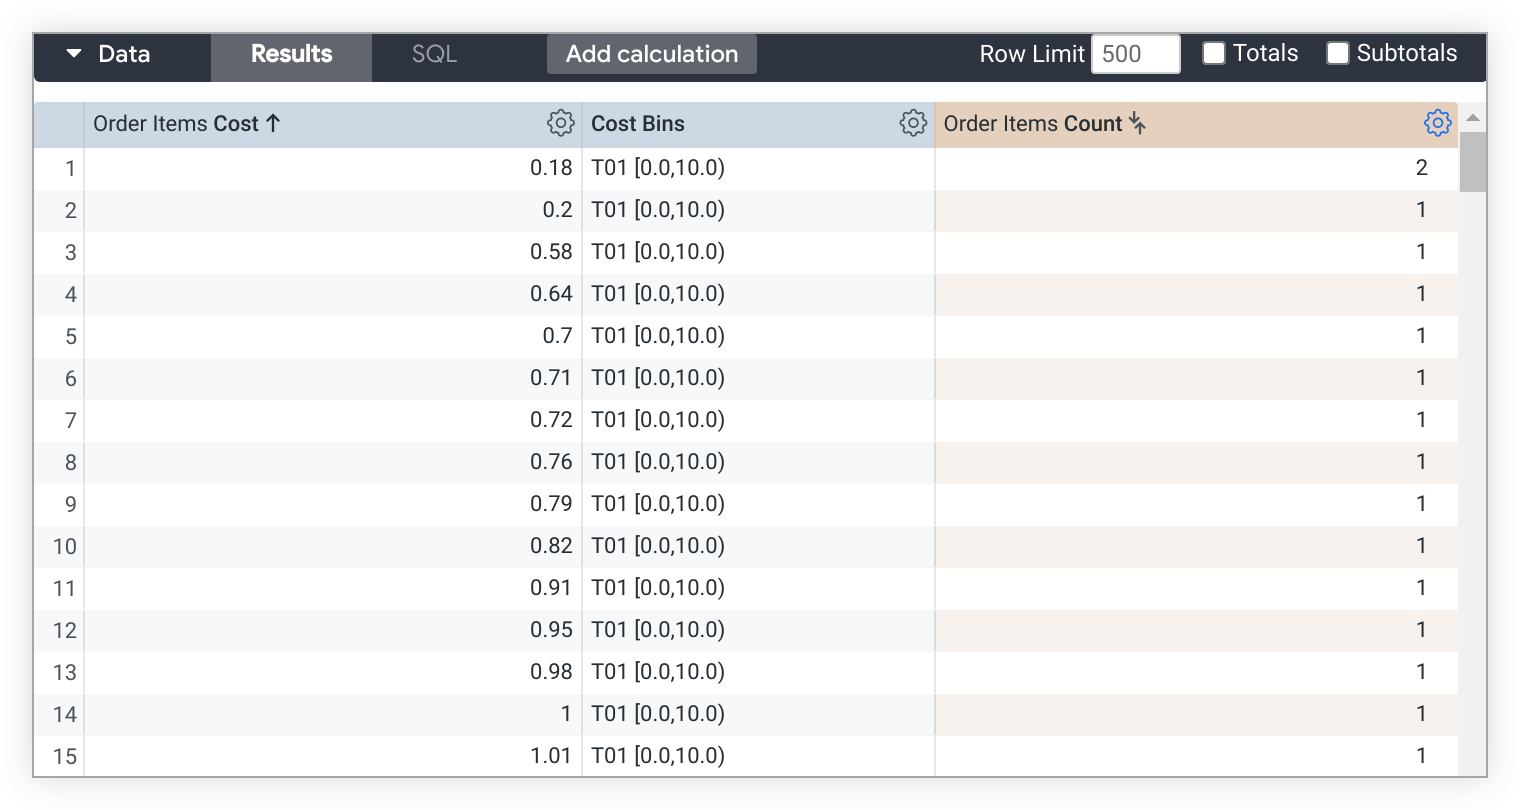
Task: Open gear settings for Cost Bins column
Action: click(x=912, y=123)
